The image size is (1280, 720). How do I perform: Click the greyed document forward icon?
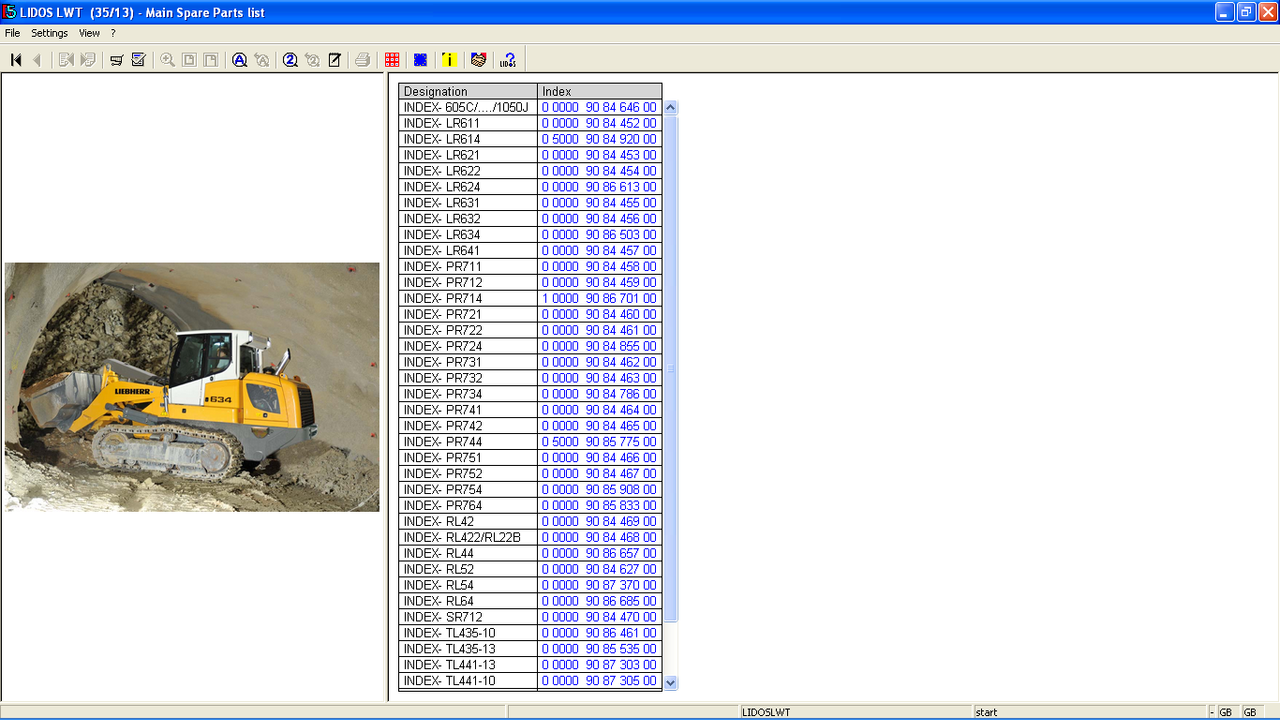point(88,60)
